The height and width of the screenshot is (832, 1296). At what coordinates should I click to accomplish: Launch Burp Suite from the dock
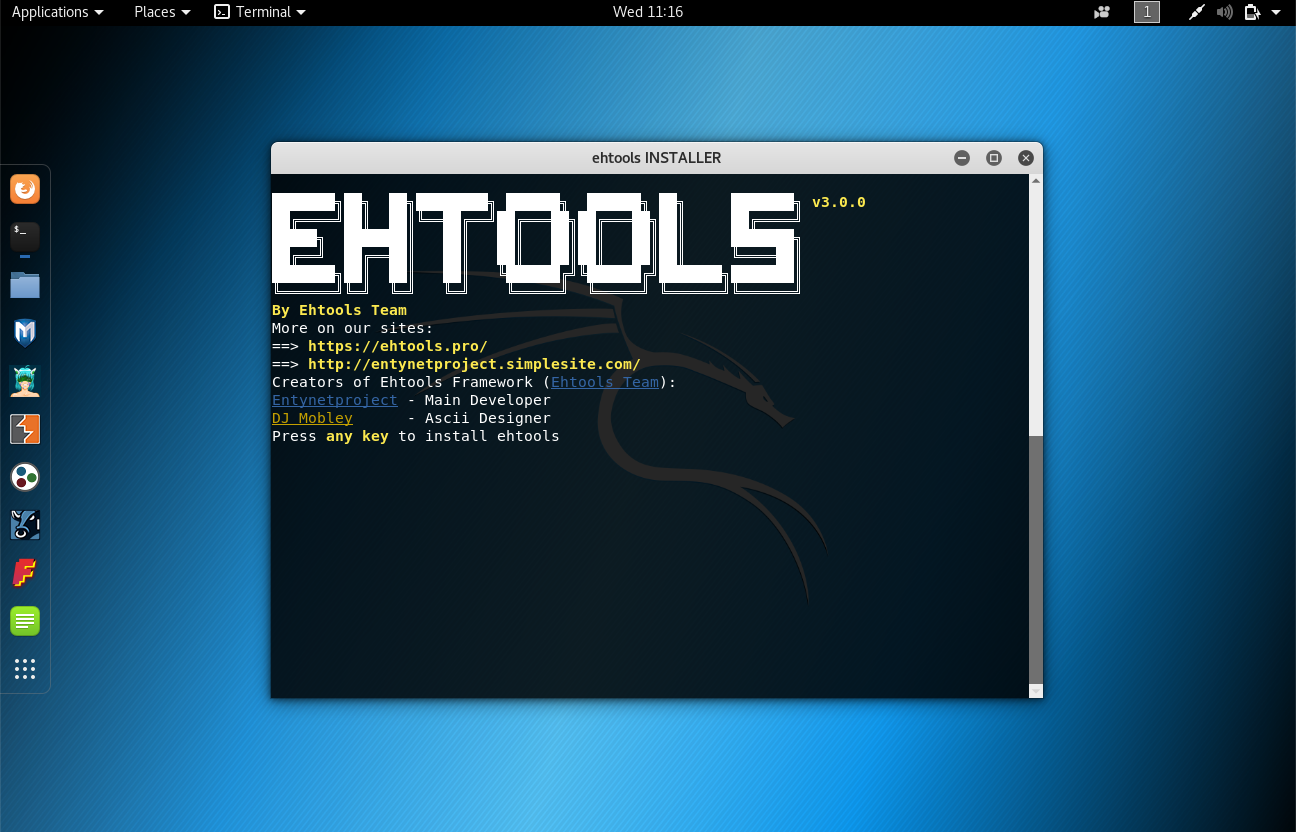[24, 429]
